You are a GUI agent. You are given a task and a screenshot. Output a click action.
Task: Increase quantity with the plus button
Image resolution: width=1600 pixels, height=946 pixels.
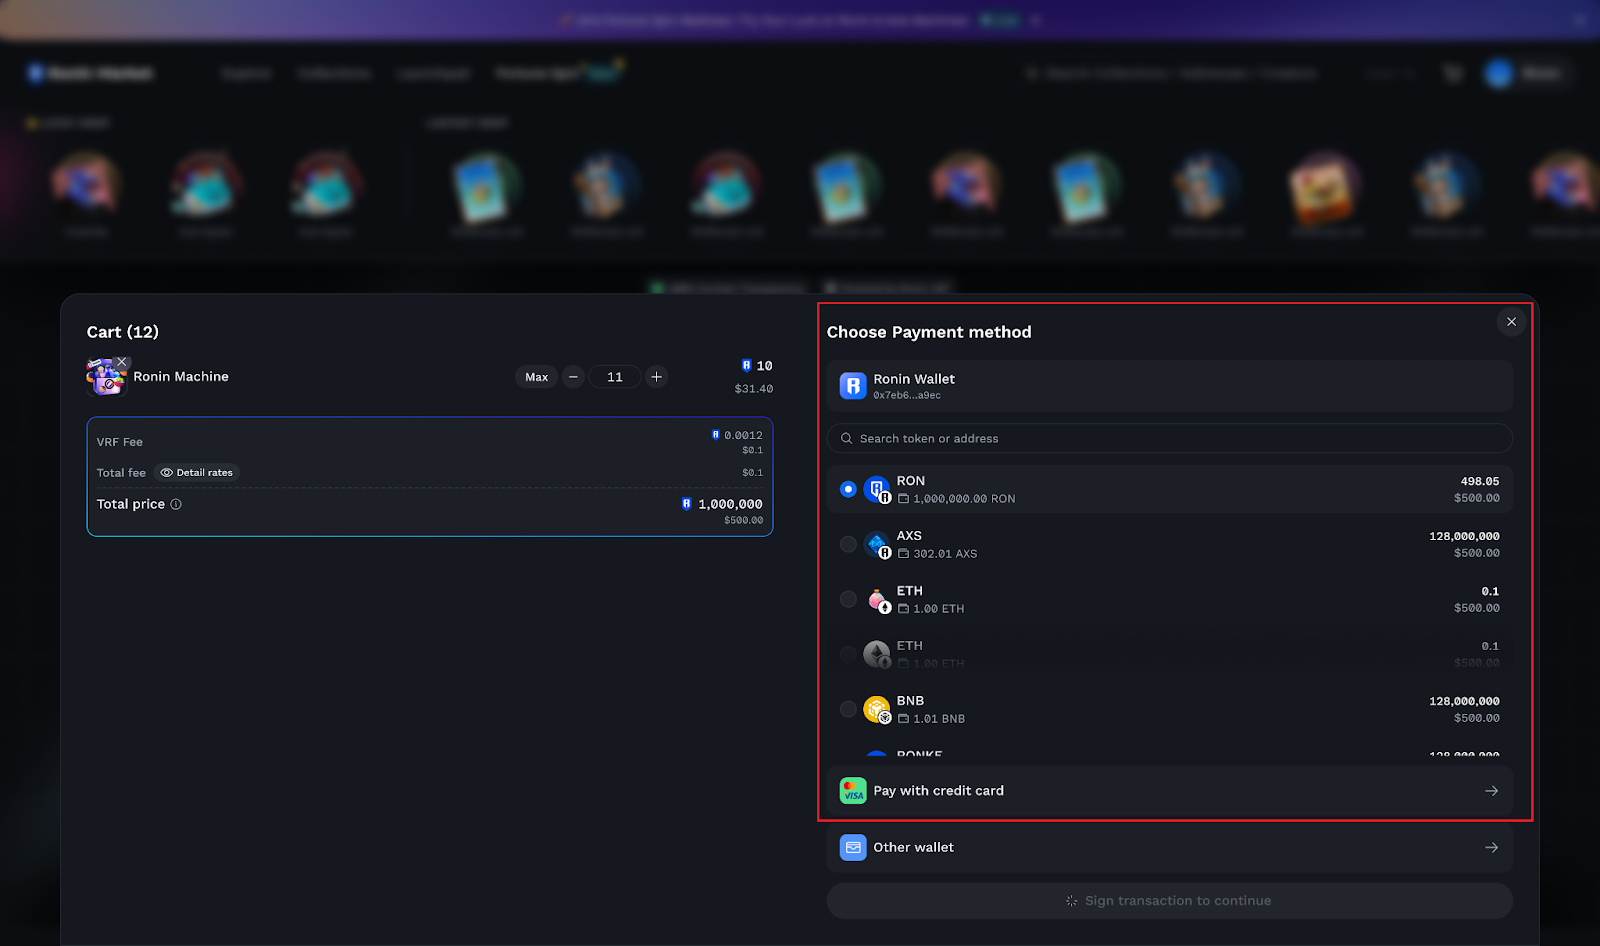pyautogui.click(x=656, y=377)
